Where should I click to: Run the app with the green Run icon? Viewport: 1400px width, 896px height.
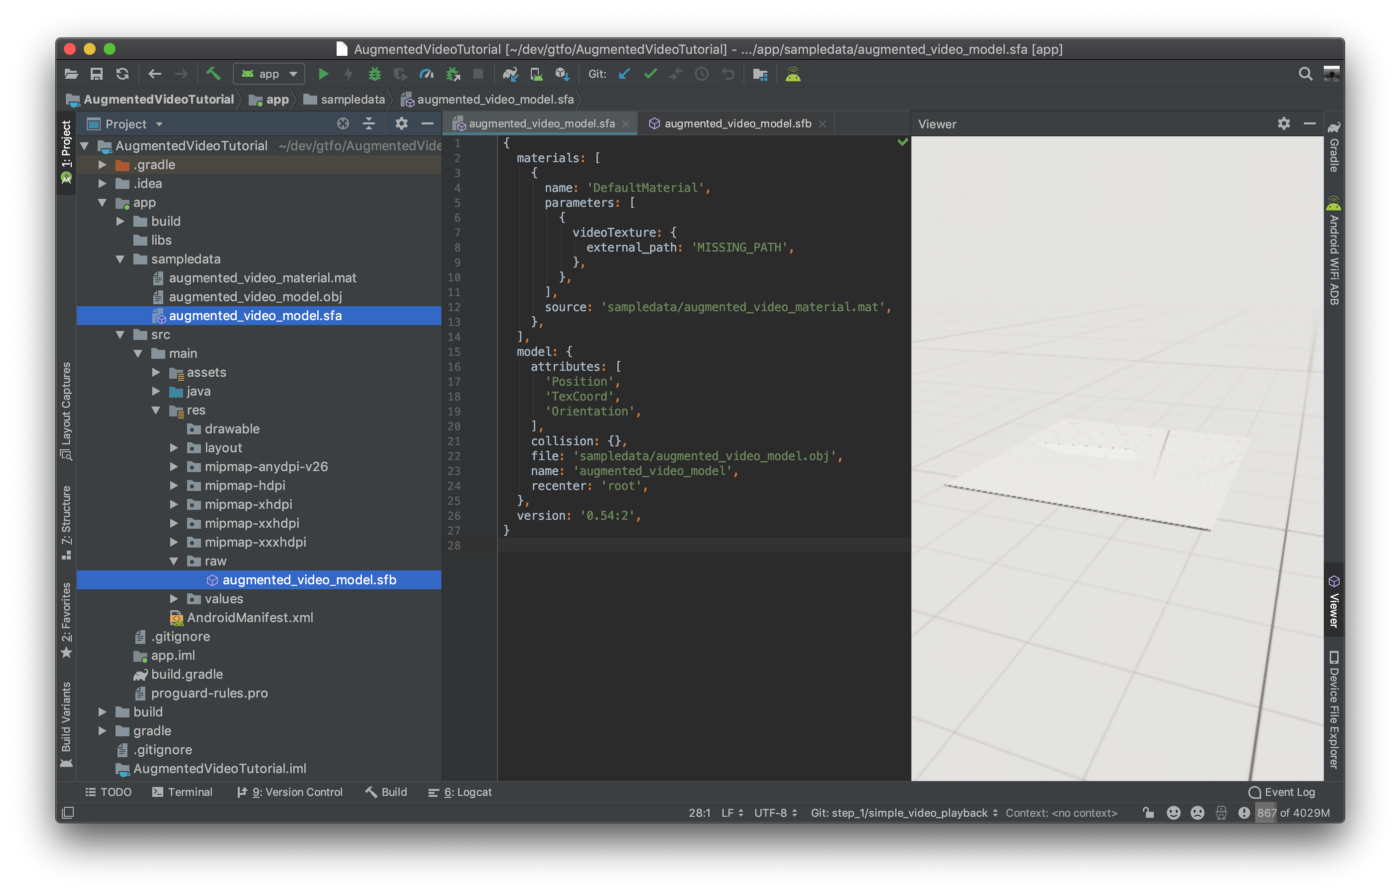[x=324, y=73]
